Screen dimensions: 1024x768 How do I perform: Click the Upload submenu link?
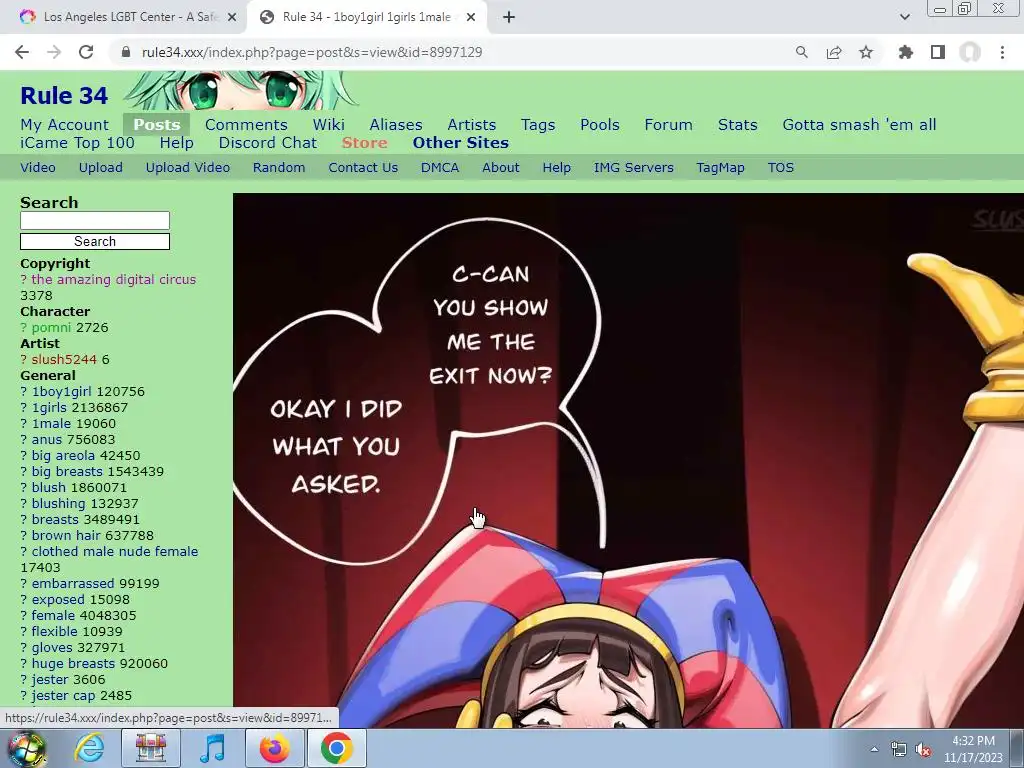[101, 168]
